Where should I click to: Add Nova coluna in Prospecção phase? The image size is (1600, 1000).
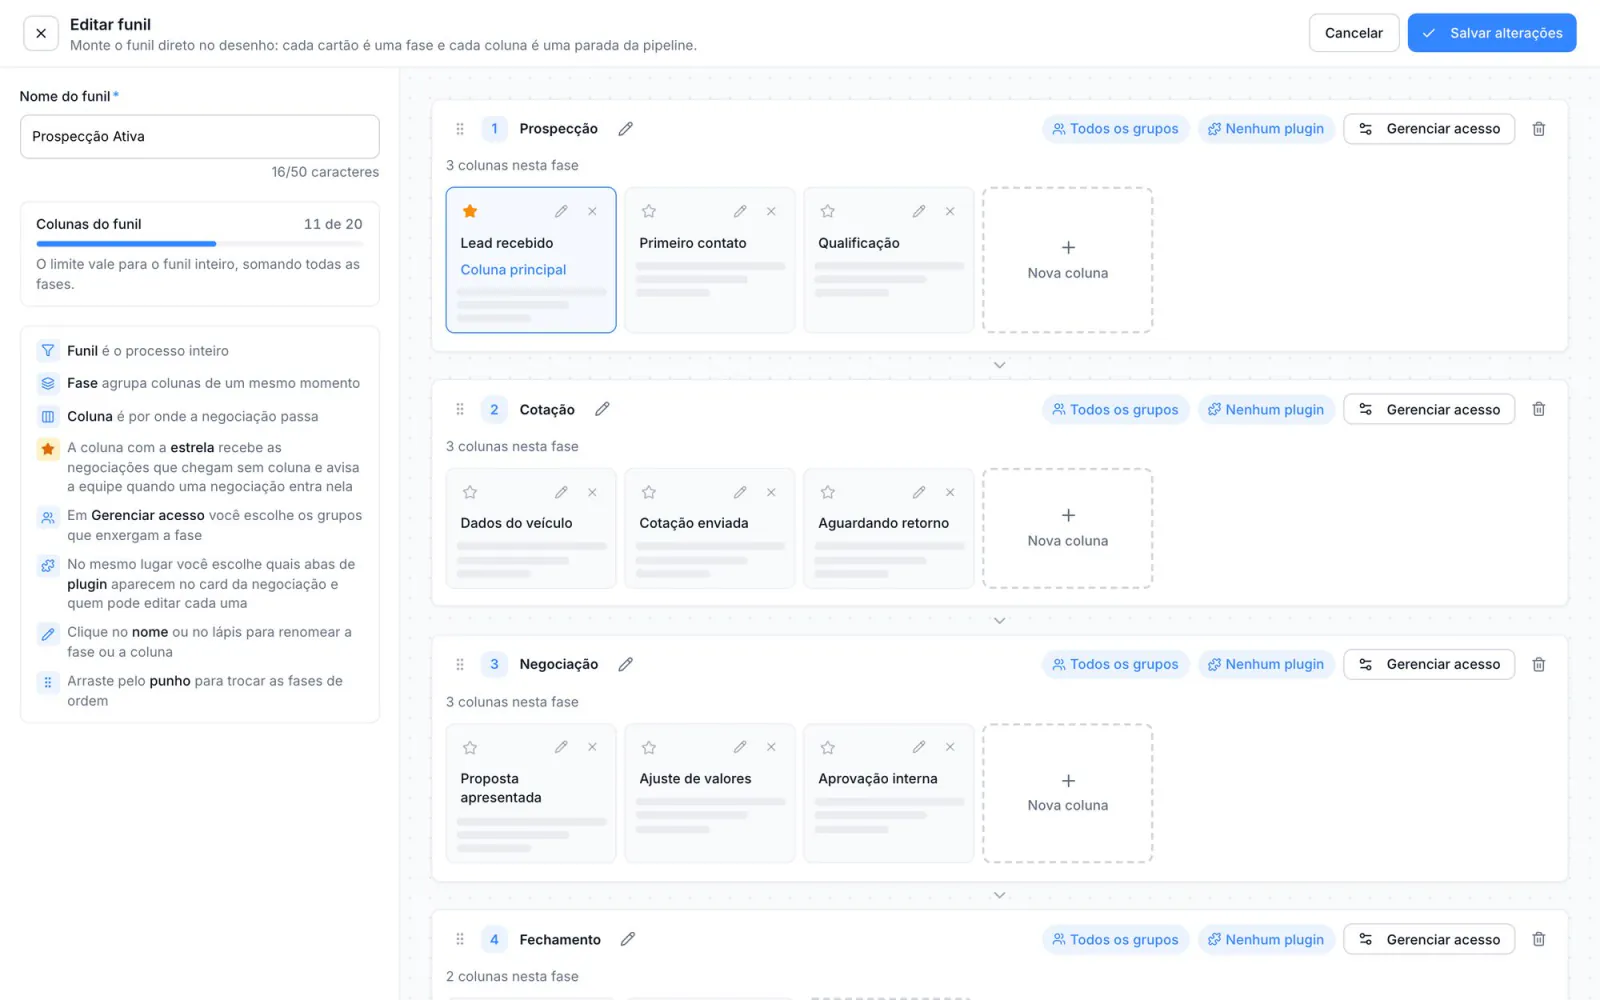(1068, 260)
